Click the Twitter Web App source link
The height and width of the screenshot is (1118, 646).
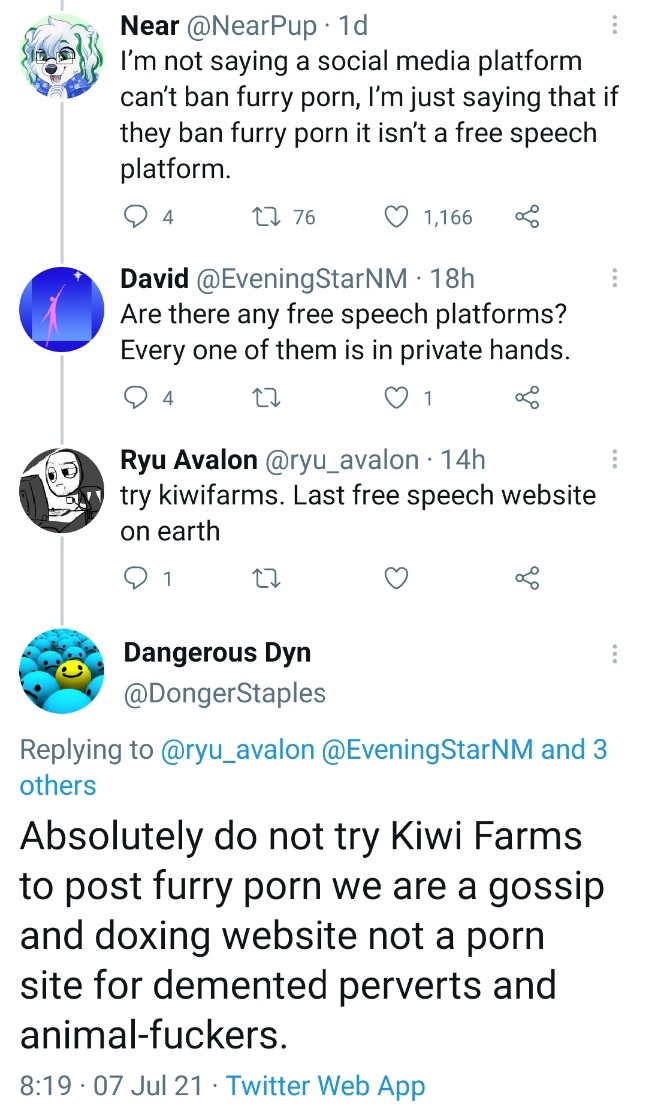(x=325, y=1087)
